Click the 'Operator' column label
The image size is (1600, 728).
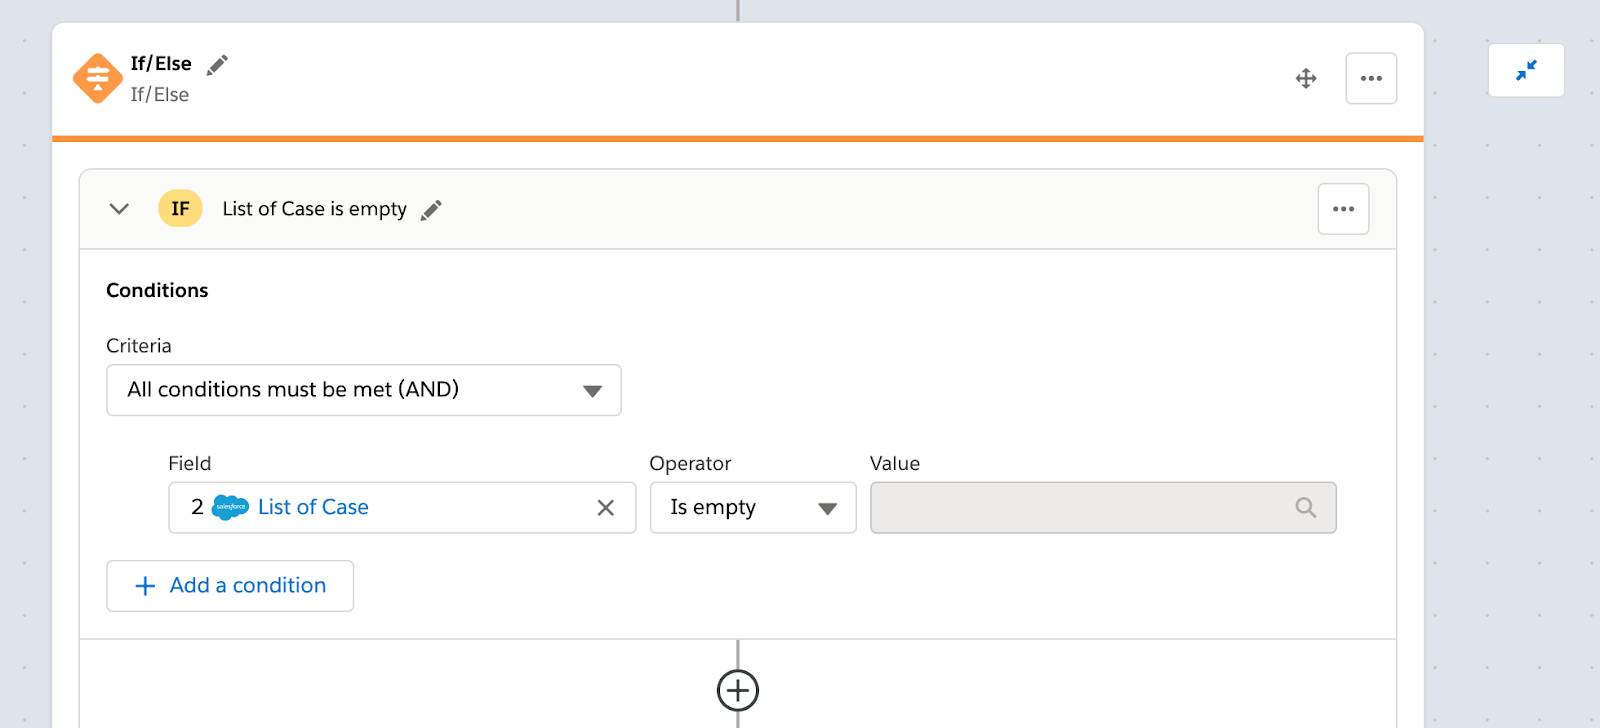click(x=690, y=463)
